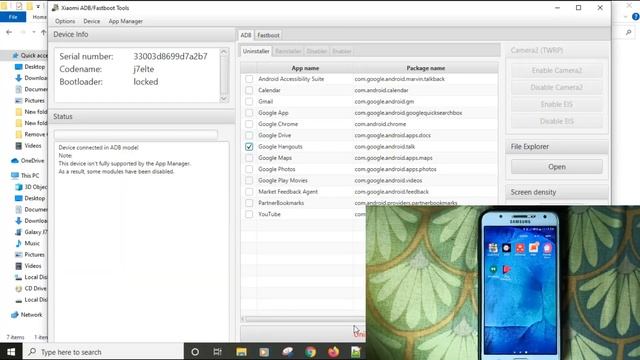Click the taskbar search box
This screenshot has height=360, width=640.
pyautogui.click(x=104, y=351)
